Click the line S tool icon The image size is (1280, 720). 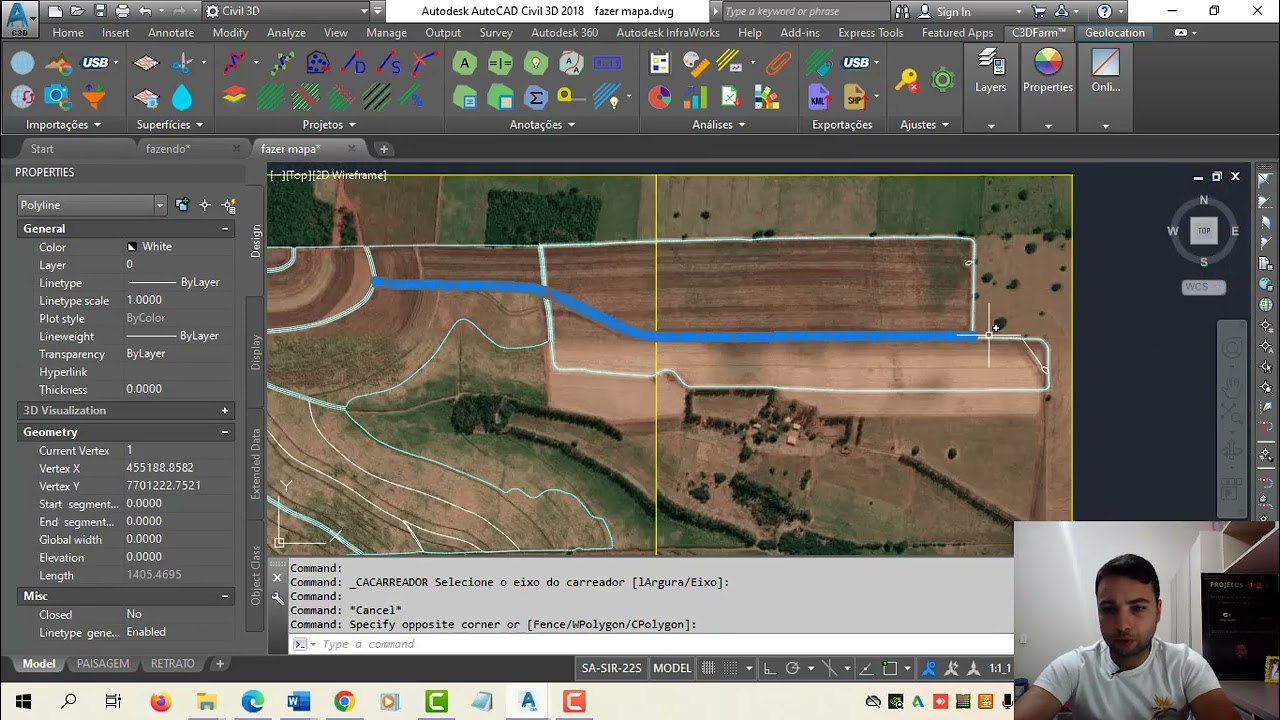390,63
